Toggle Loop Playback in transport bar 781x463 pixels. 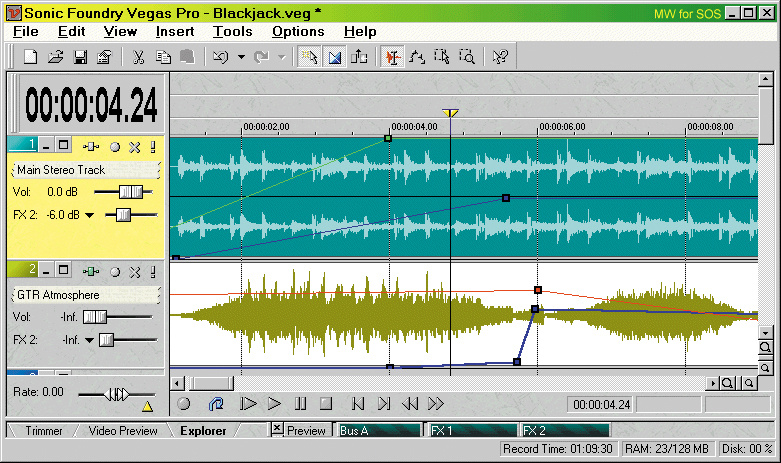215,404
